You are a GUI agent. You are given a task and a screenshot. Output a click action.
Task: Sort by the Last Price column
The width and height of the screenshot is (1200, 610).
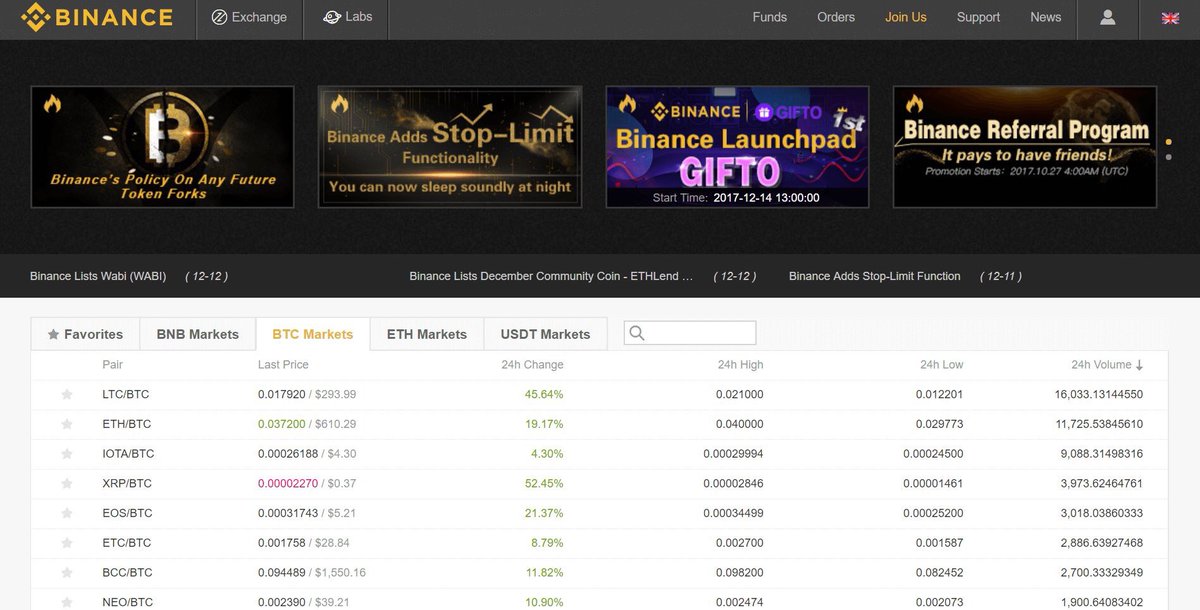pos(283,365)
